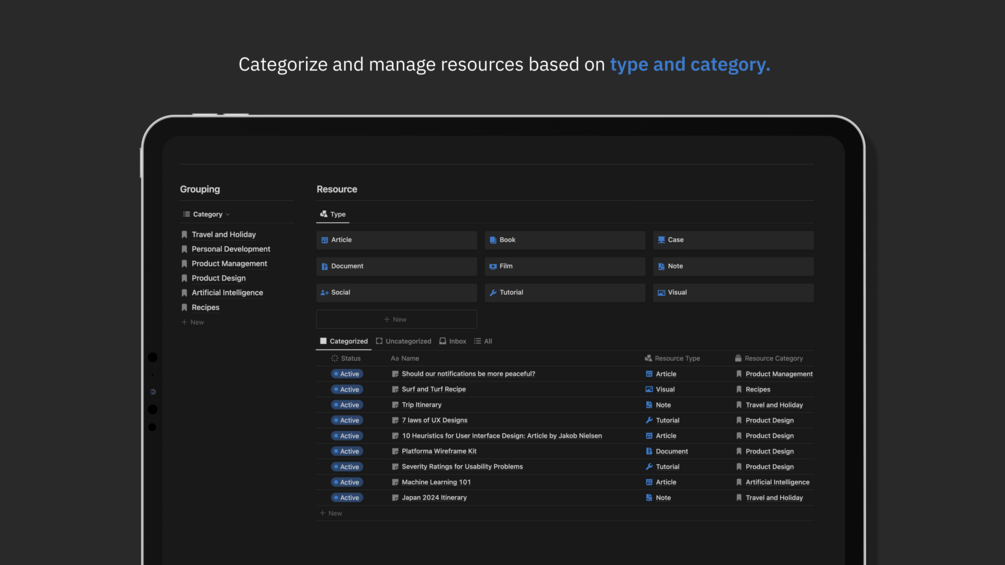Open Product Design category in Grouping list
Viewport: 1005px width, 565px height.
[x=218, y=278]
